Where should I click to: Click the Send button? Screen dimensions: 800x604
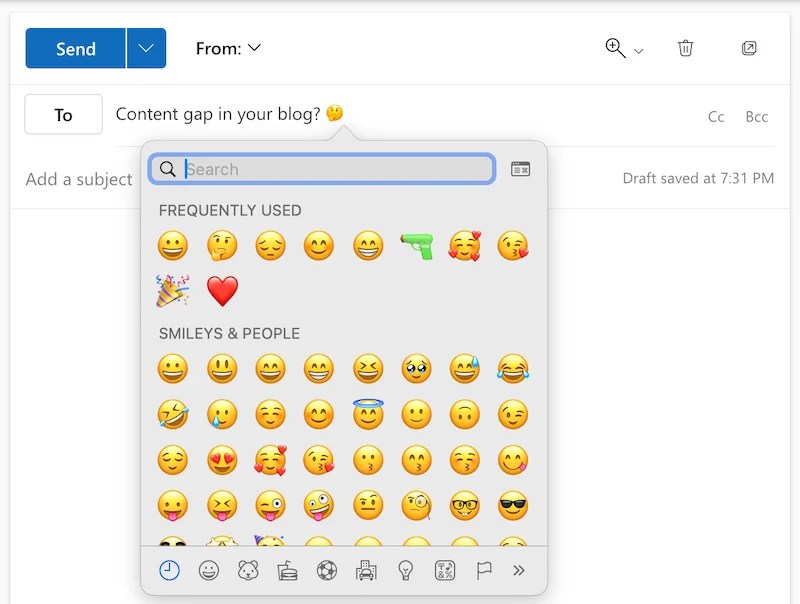pyautogui.click(x=74, y=47)
